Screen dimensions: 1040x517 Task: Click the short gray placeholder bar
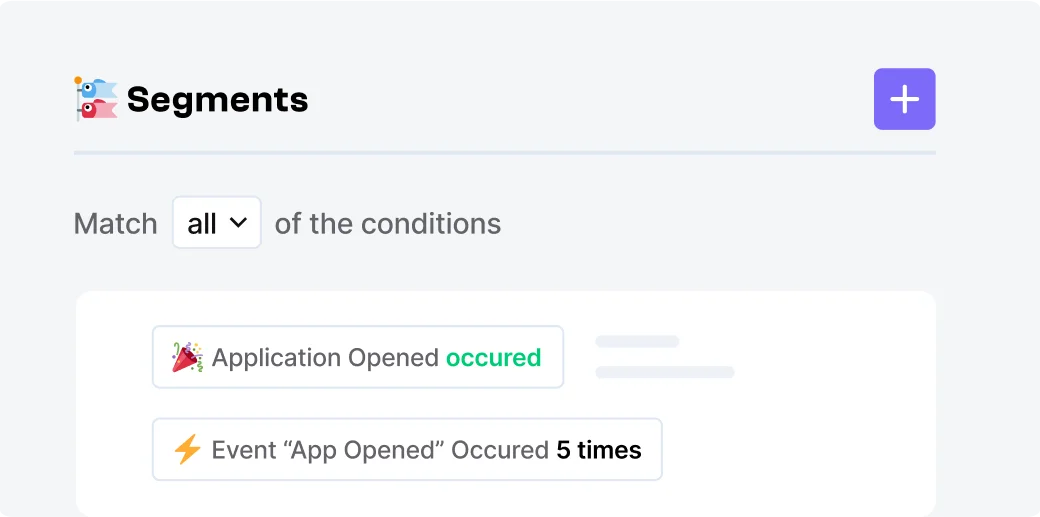tap(637, 342)
